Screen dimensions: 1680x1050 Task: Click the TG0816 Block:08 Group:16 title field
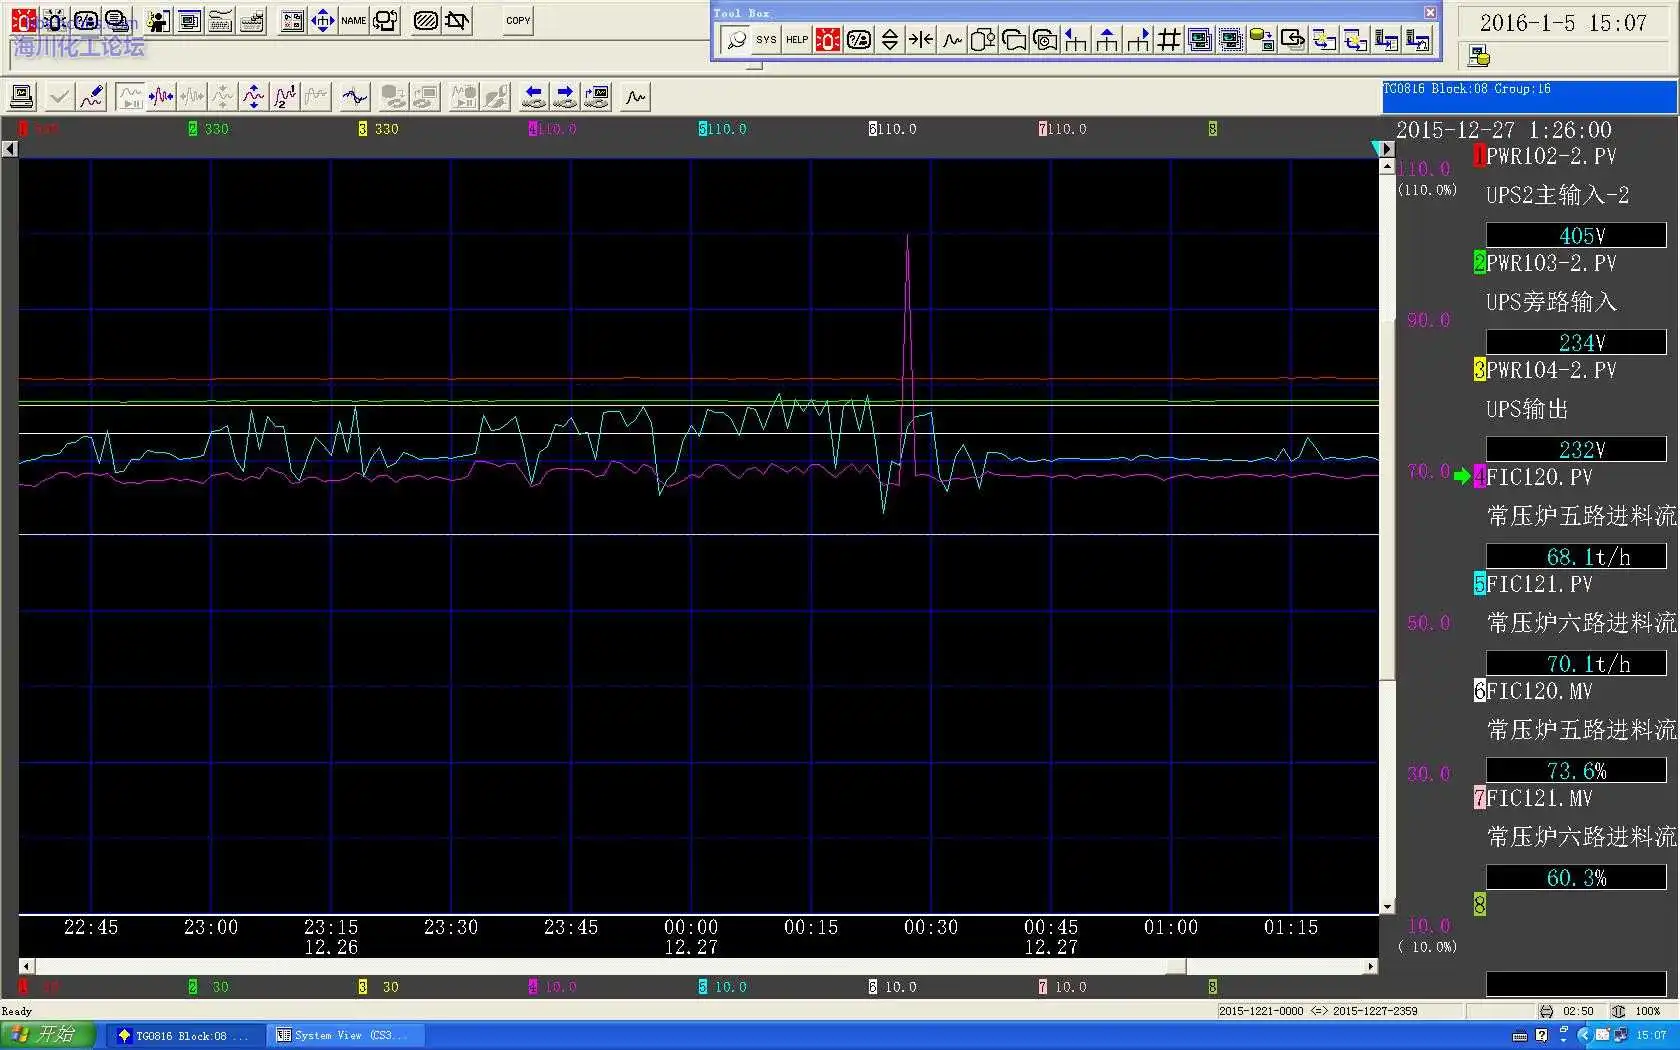[1529, 96]
